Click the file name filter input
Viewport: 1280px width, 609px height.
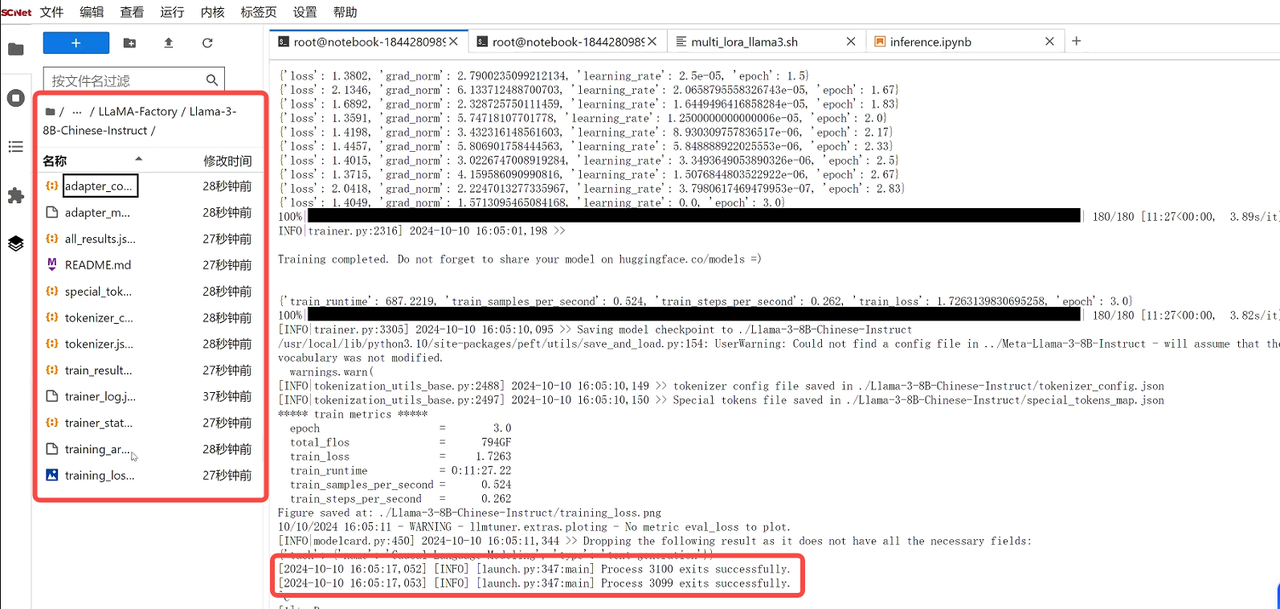point(125,80)
